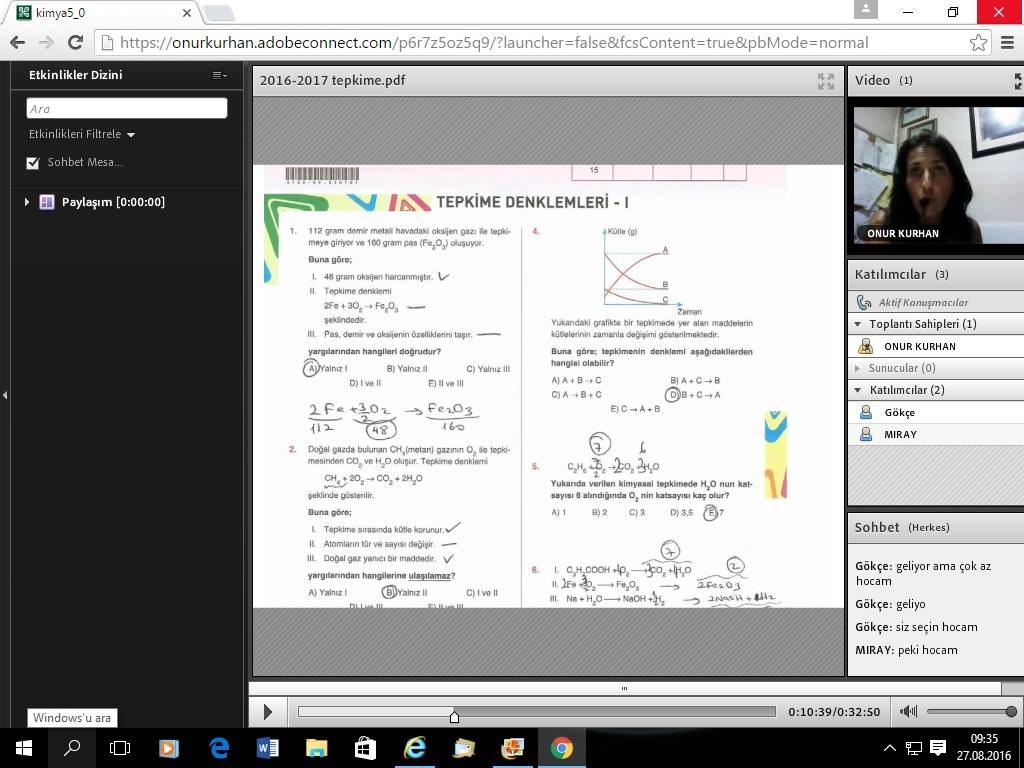Open File Explorer from the taskbar
The height and width of the screenshot is (768, 1024).
pyautogui.click(x=317, y=748)
